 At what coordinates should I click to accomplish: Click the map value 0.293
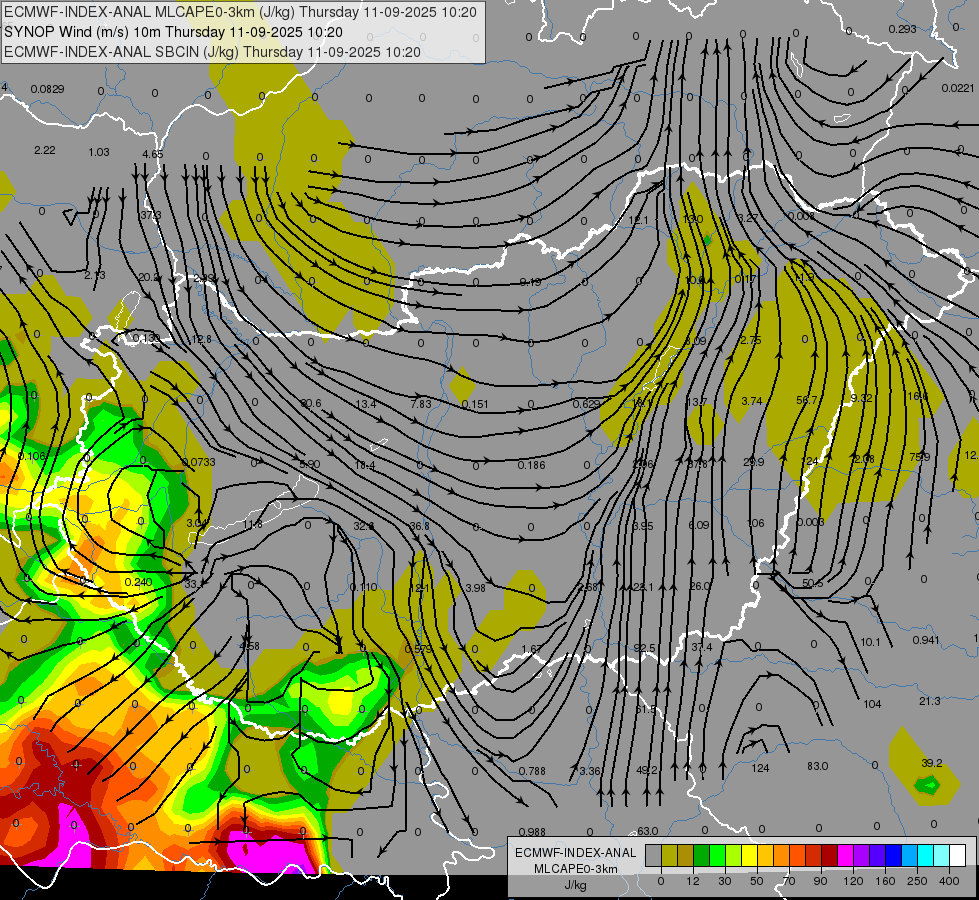902,29
